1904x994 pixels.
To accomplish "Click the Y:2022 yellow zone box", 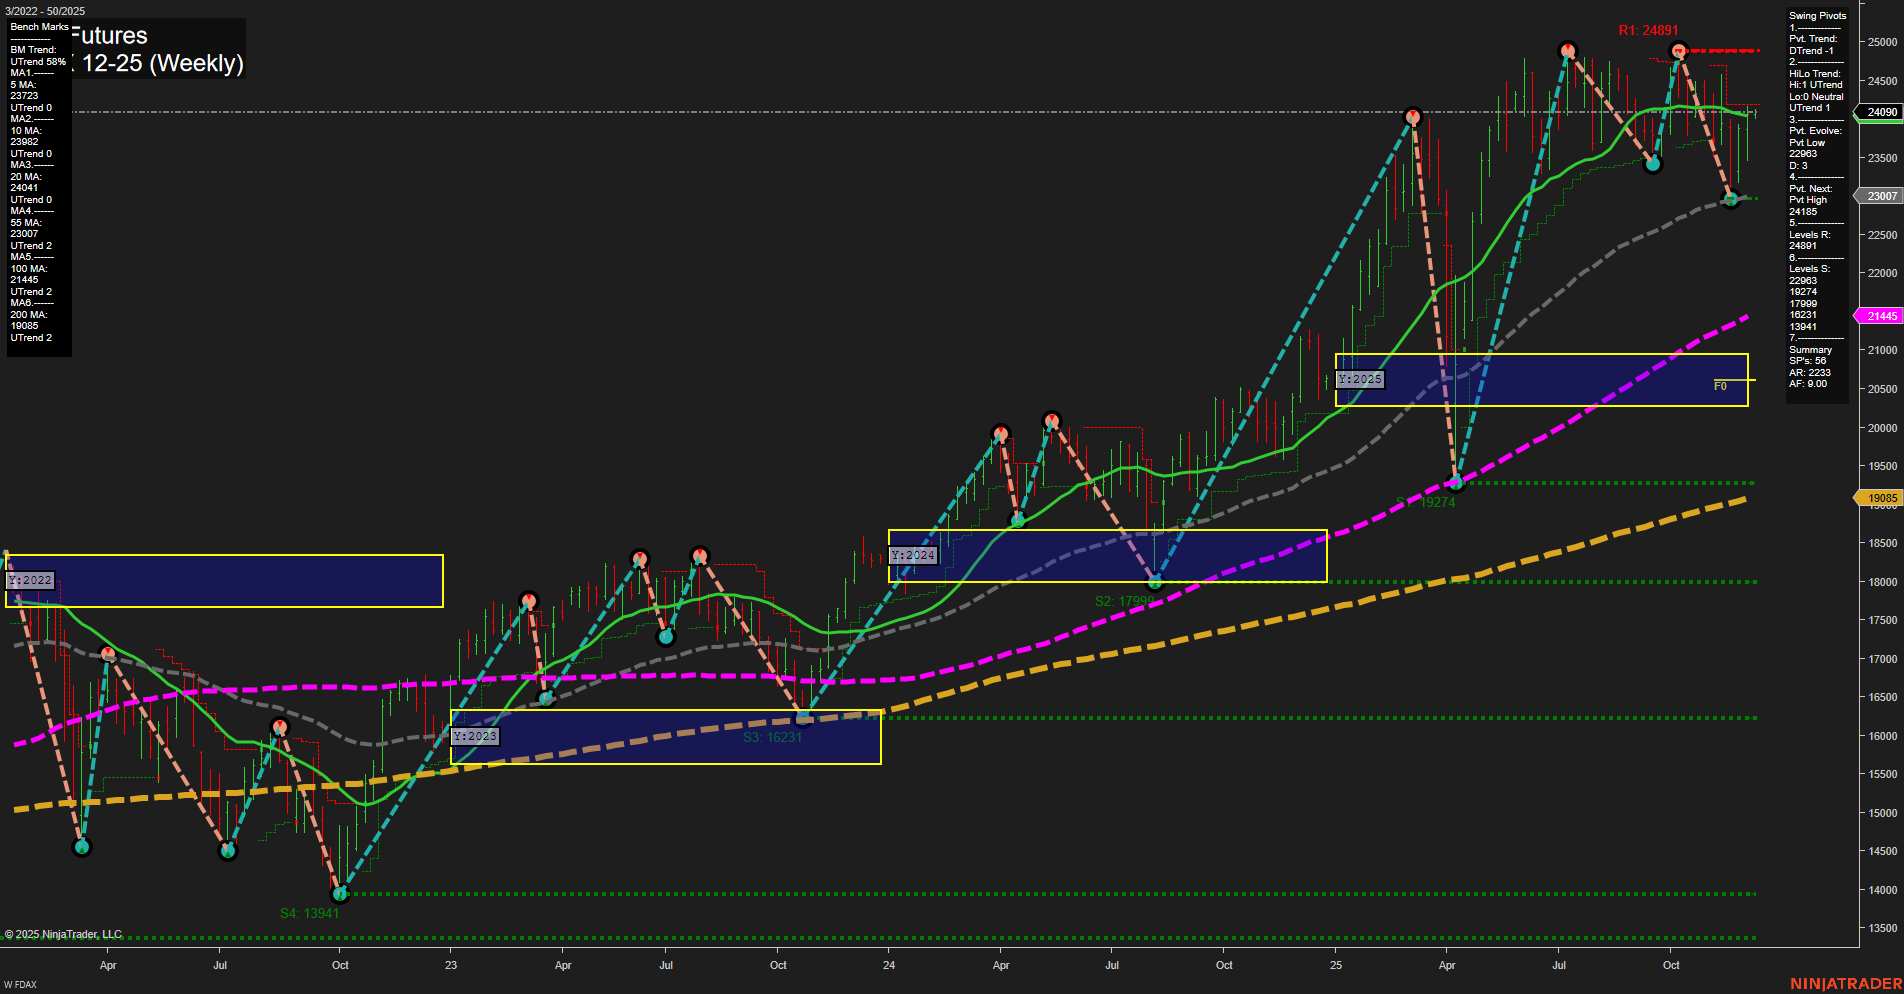I will click(220, 578).
